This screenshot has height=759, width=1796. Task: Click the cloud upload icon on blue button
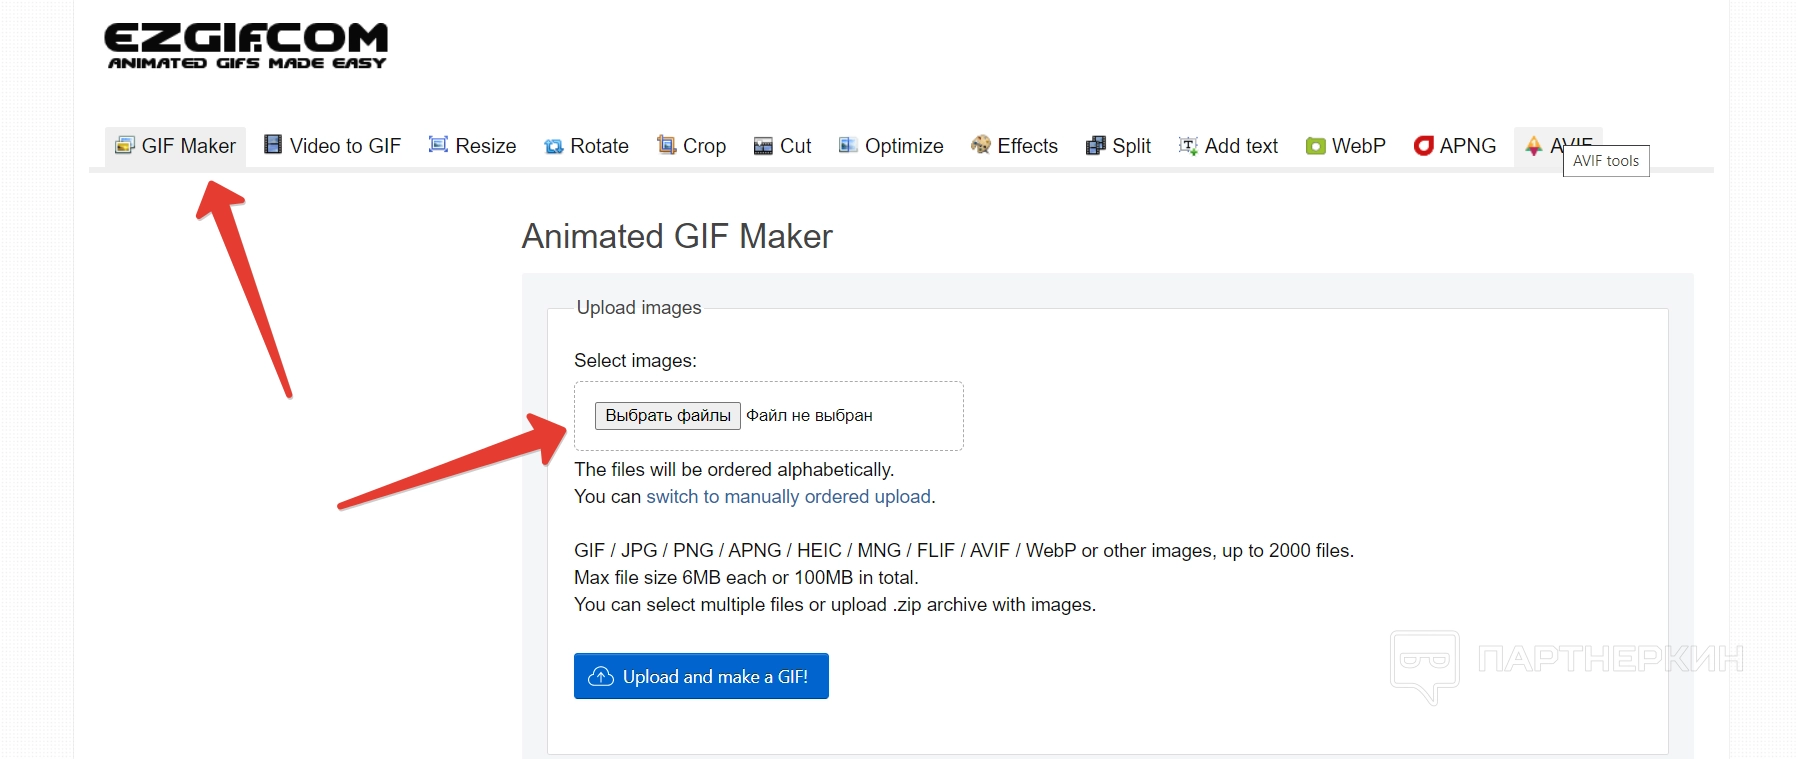coord(601,677)
